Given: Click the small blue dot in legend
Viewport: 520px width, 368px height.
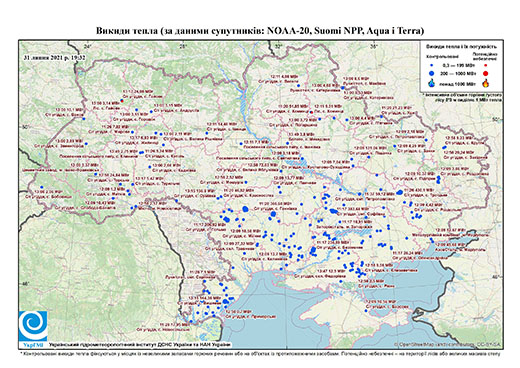Looking at the screenshot, I should click(432, 65).
